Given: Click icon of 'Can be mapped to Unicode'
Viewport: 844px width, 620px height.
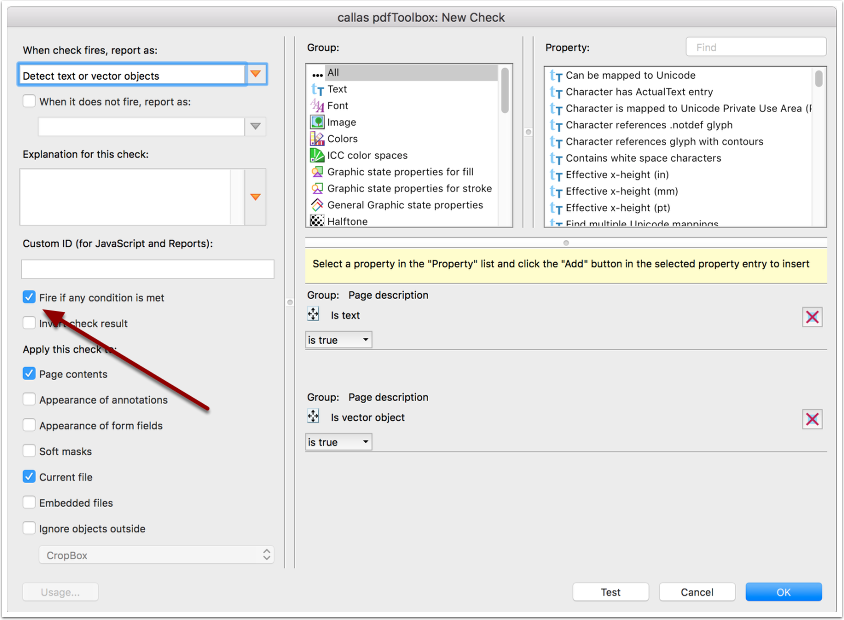Looking at the screenshot, I should [556, 76].
